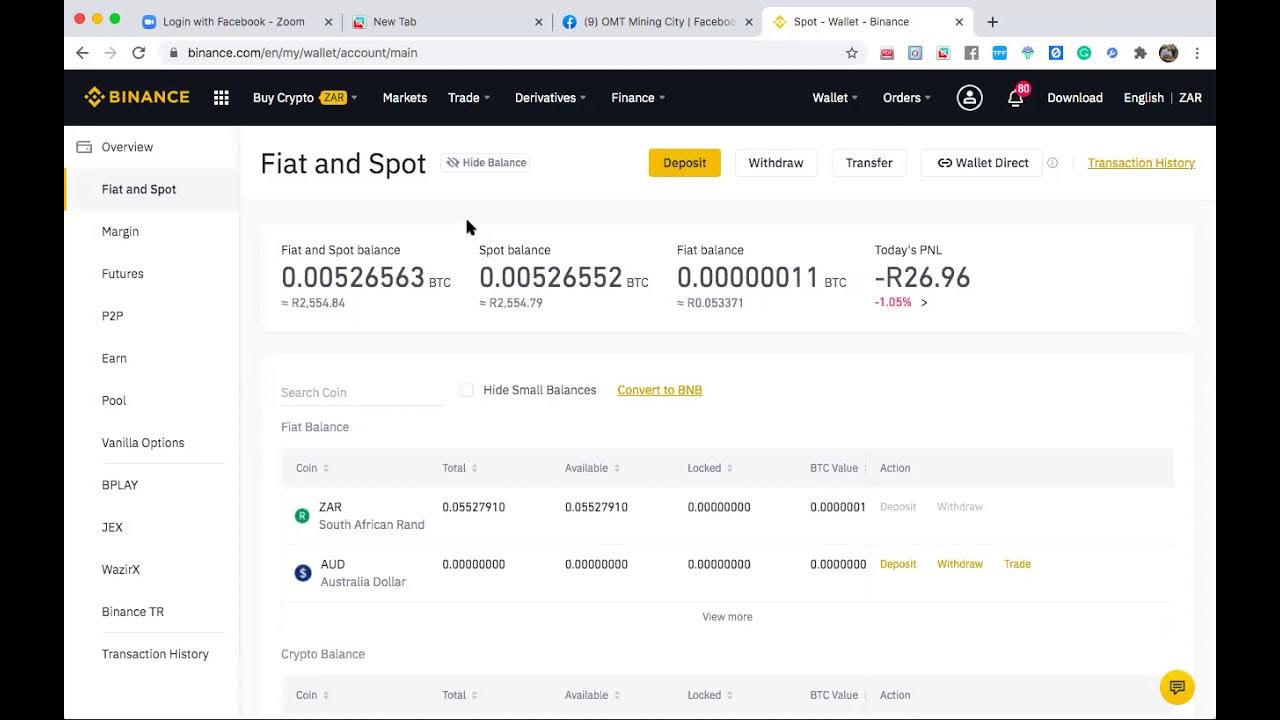
Task: Reload the Binance page
Action: [139, 53]
